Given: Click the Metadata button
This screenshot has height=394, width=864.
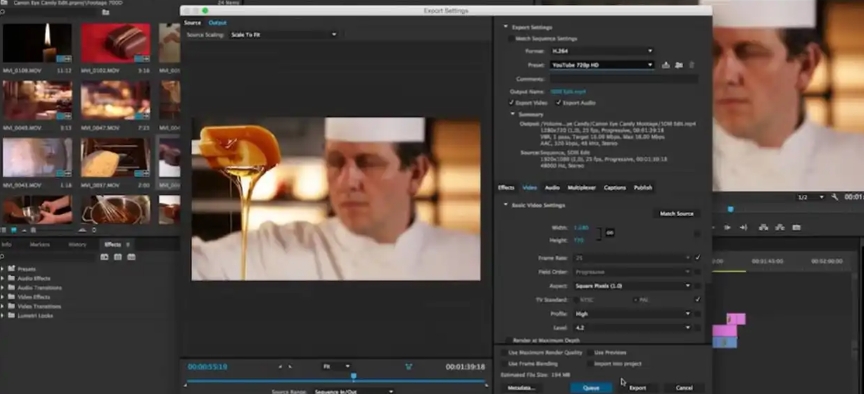Looking at the screenshot, I should [521, 388].
